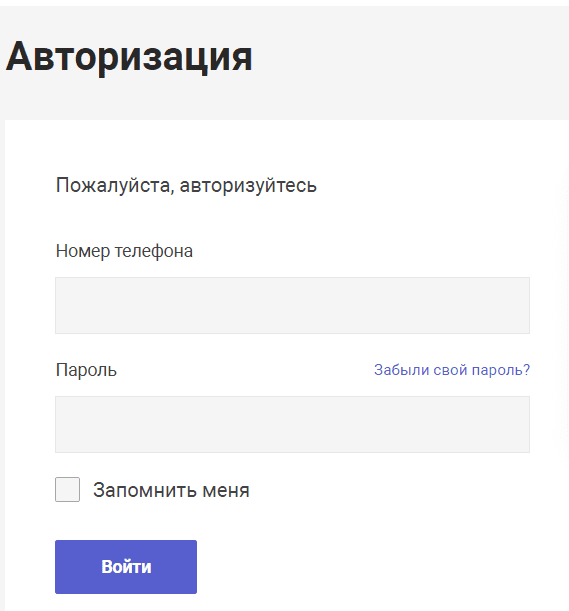Click the purple Войти login button
Image resolution: width=569 pixels, height=611 pixels.
pos(126,567)
